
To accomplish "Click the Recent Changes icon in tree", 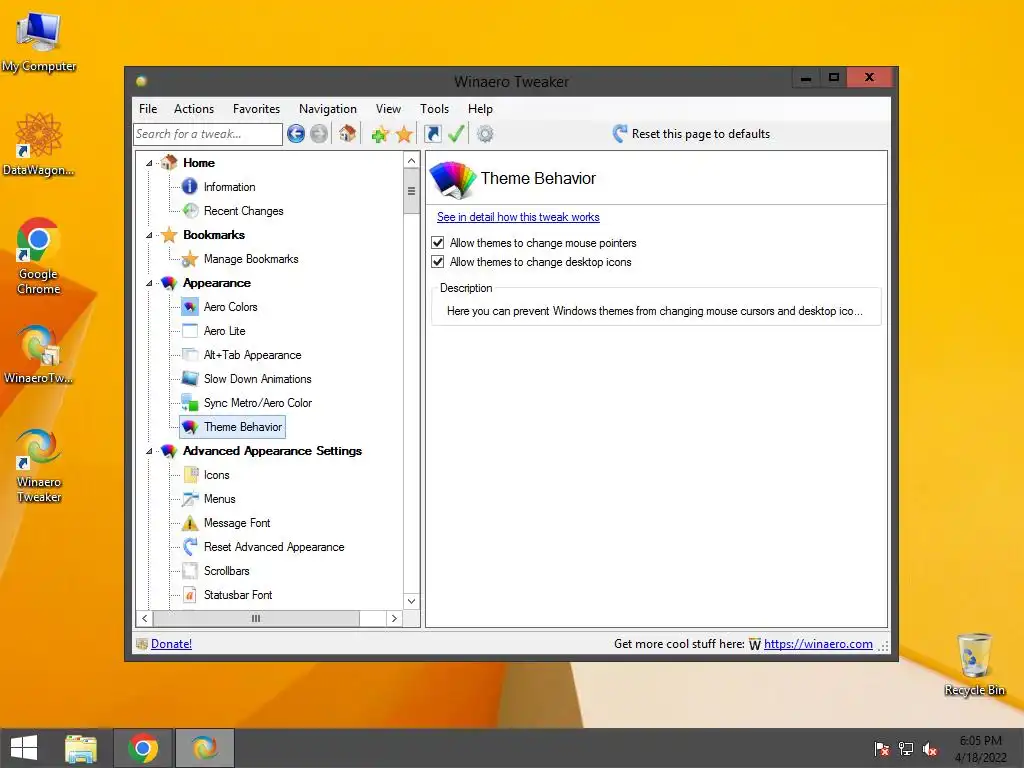I will pyautogui.click(x=190, y=211).
